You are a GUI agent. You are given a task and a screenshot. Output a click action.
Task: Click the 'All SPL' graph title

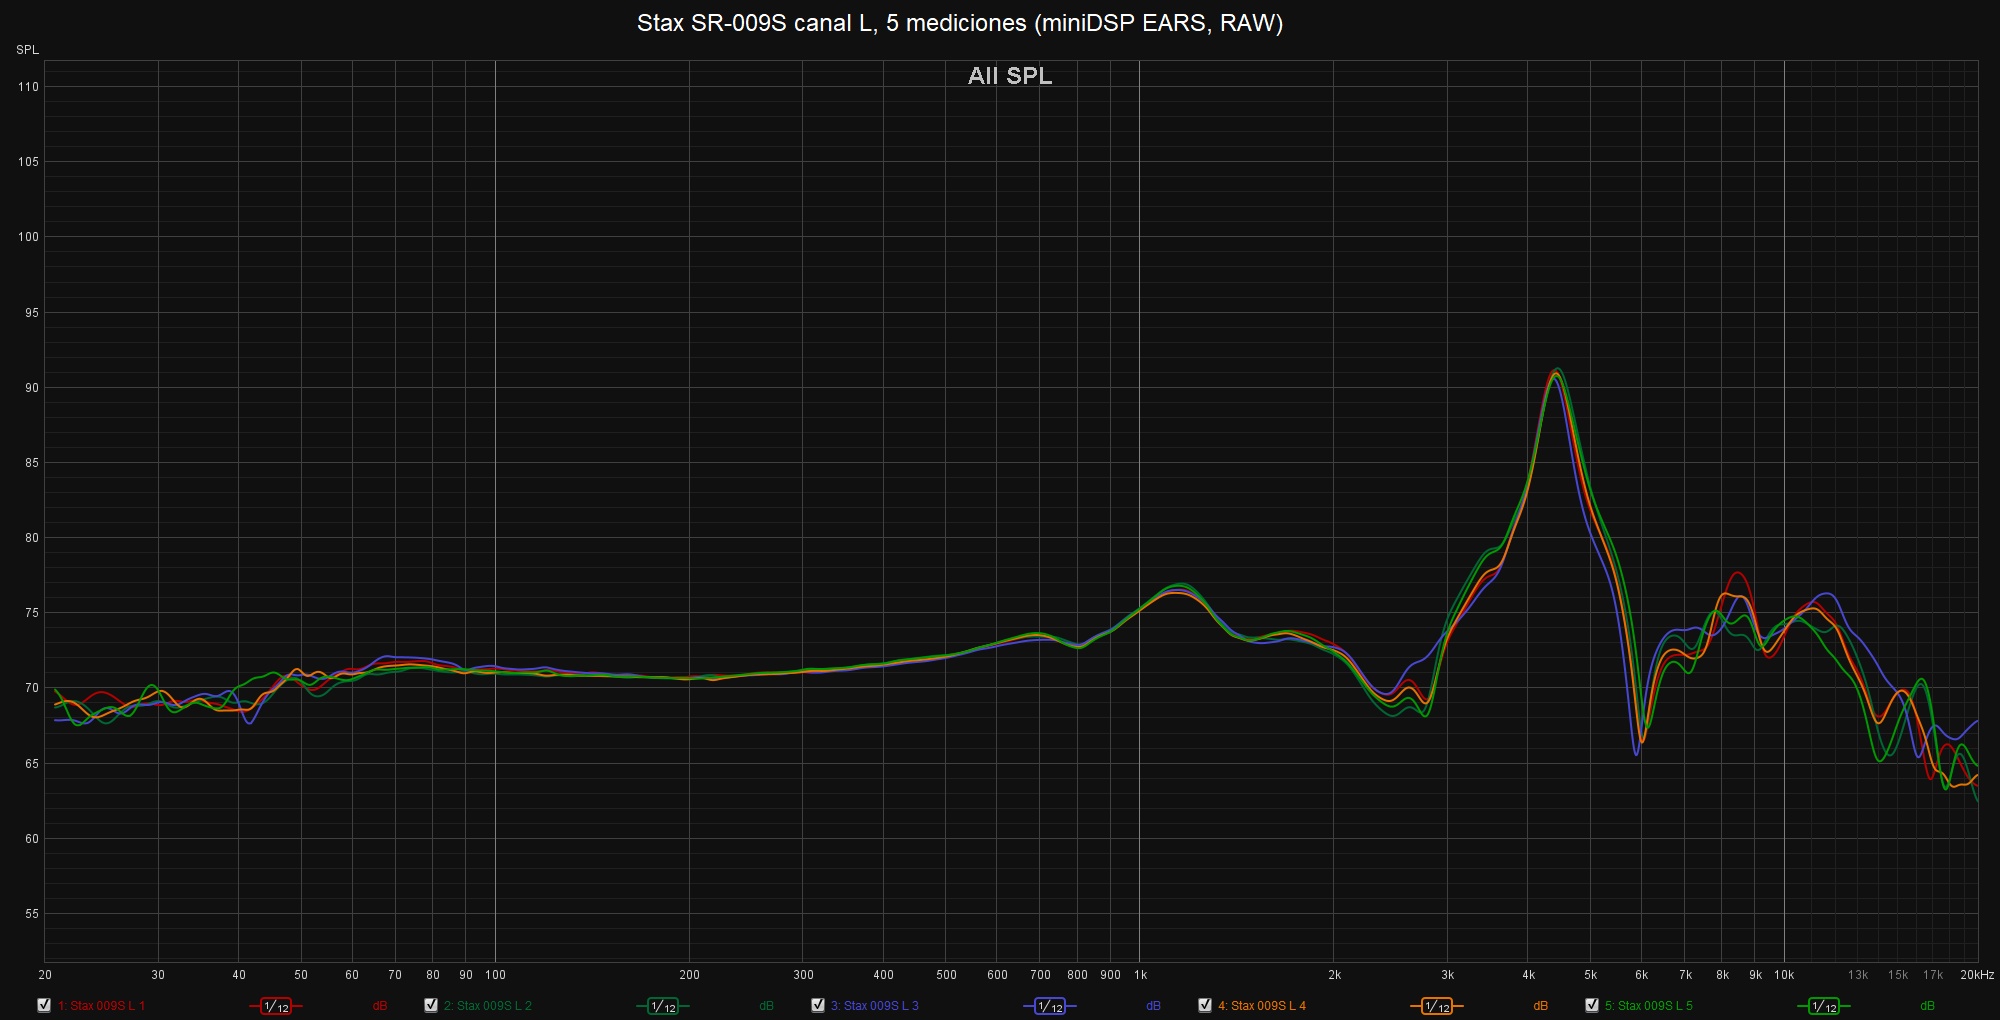1009,76
